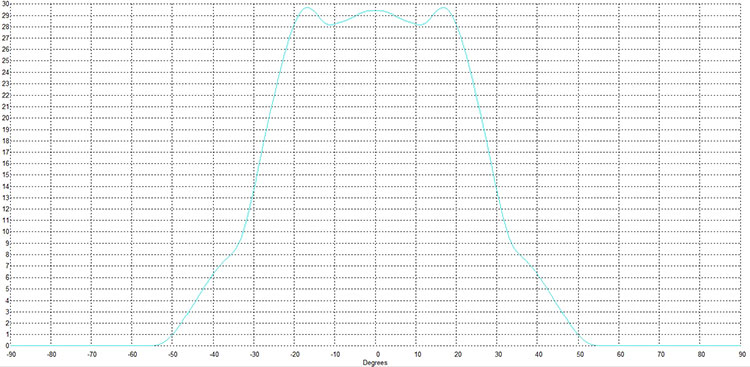Click the flat baseline at 70 degrees
The width and height of the screenshot is (750, 367).
coord(661,345)
